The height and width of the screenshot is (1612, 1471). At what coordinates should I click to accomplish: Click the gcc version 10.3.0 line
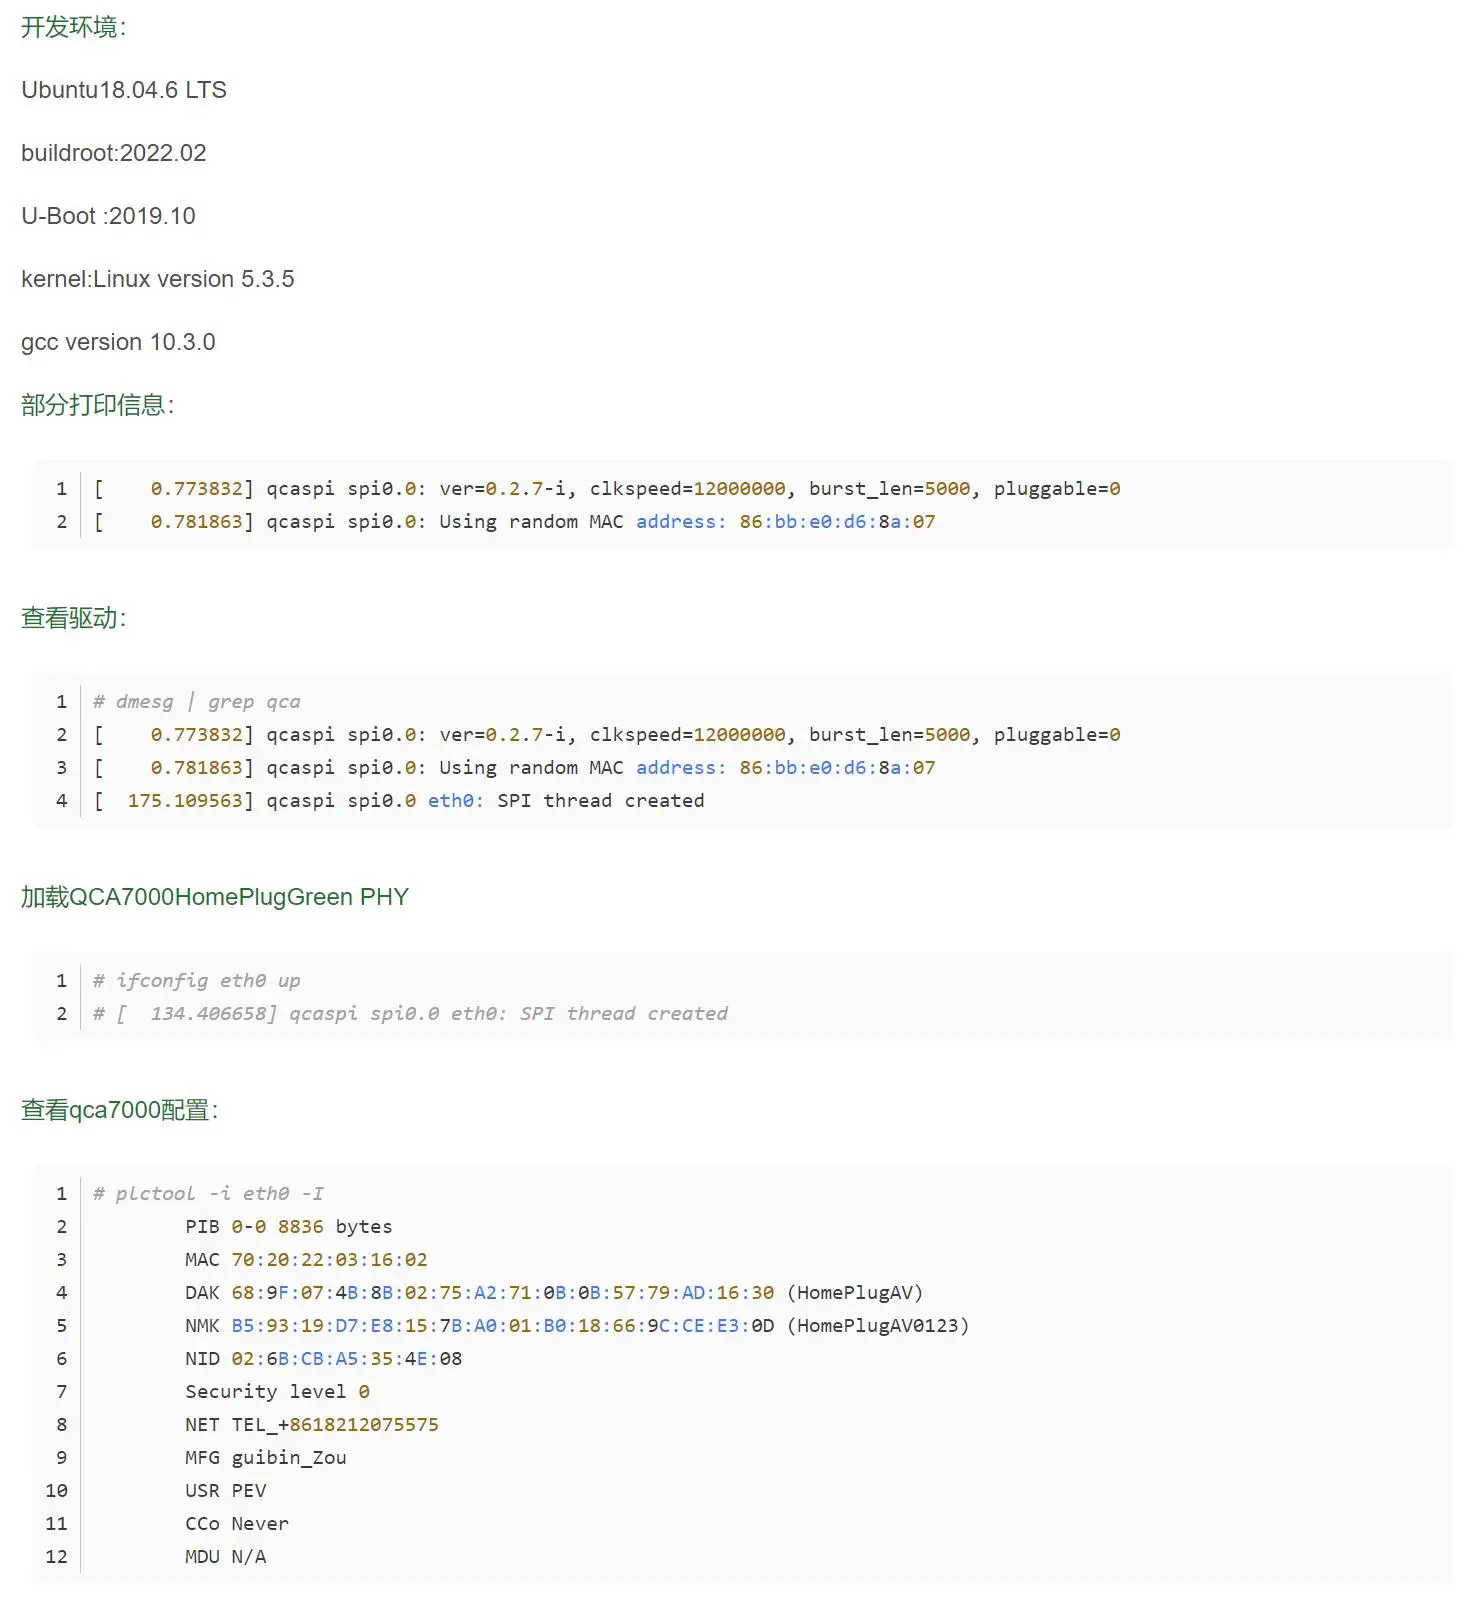point(118,342)
